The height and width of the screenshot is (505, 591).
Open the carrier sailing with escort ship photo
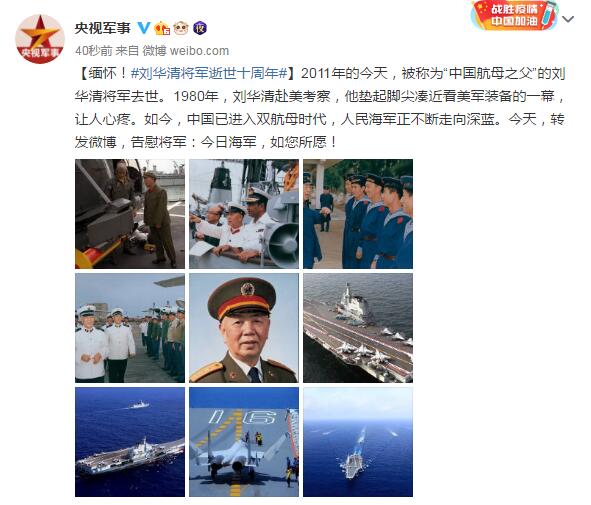(x=130, y=442)
